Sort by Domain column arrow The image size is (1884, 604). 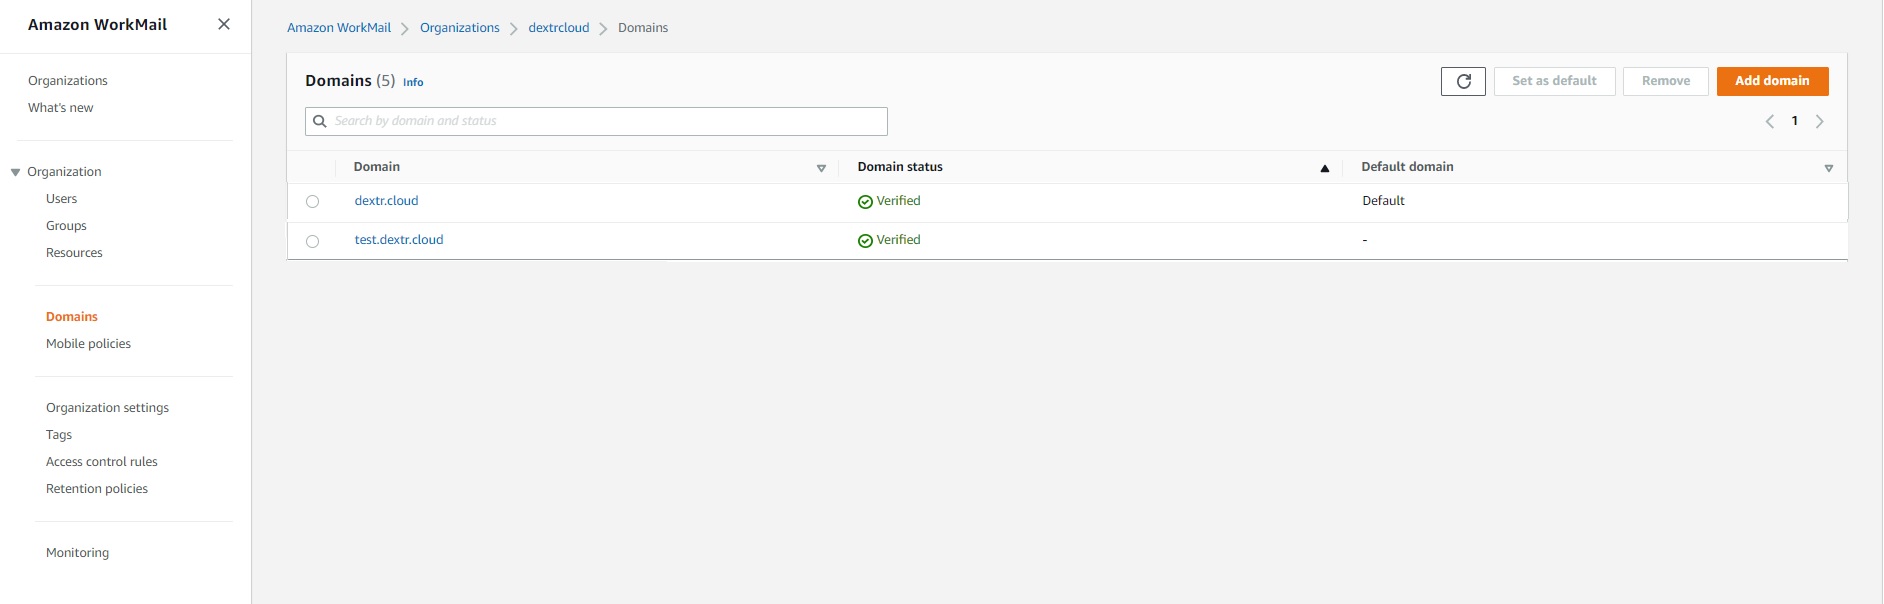pyautogui.click(x=821, y=168)
